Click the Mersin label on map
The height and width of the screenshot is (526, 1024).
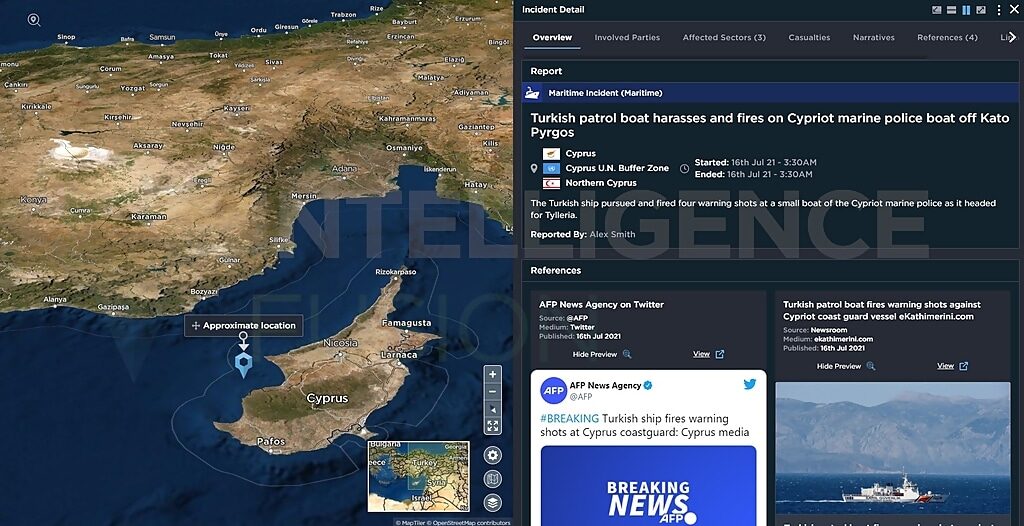coord(304,196)
